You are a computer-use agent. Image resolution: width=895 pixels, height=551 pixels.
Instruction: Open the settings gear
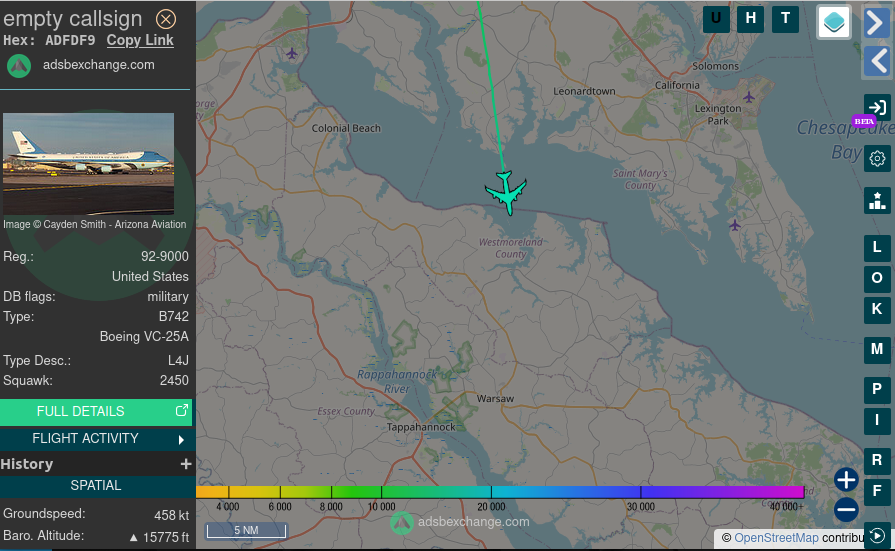[x=877, y=158]
